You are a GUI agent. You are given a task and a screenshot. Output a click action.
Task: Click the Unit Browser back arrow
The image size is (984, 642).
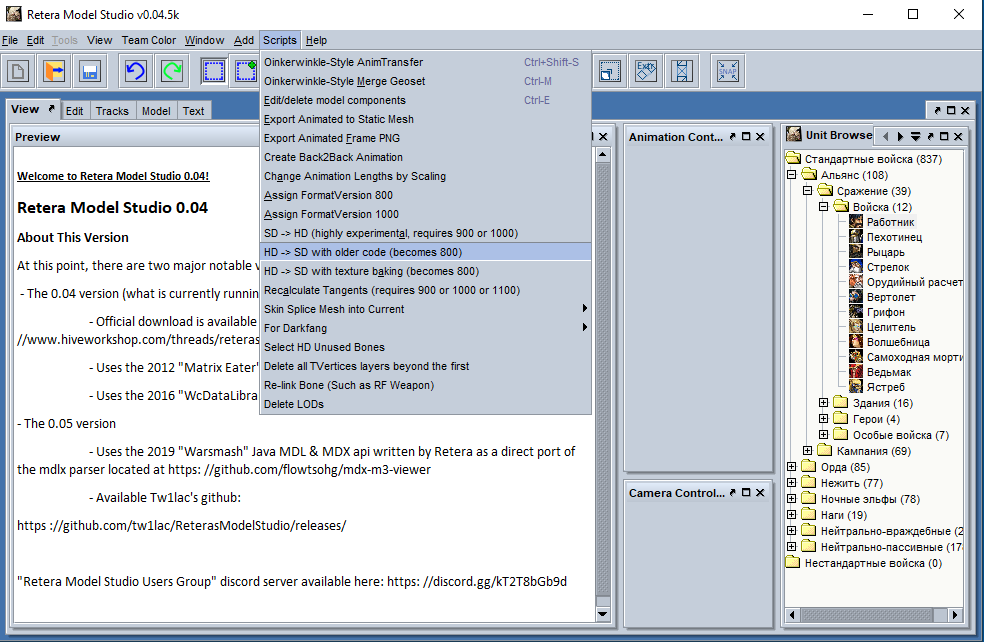[x=885, y=136]
